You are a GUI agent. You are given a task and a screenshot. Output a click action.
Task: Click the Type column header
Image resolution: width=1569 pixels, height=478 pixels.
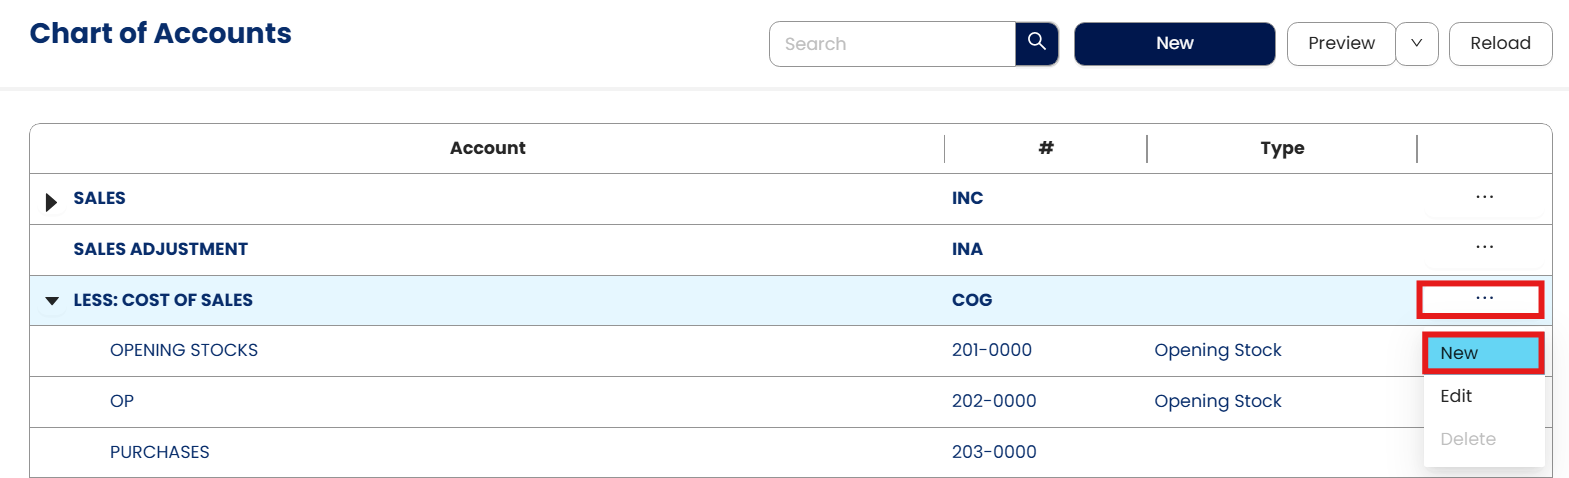pos(1282,148)
